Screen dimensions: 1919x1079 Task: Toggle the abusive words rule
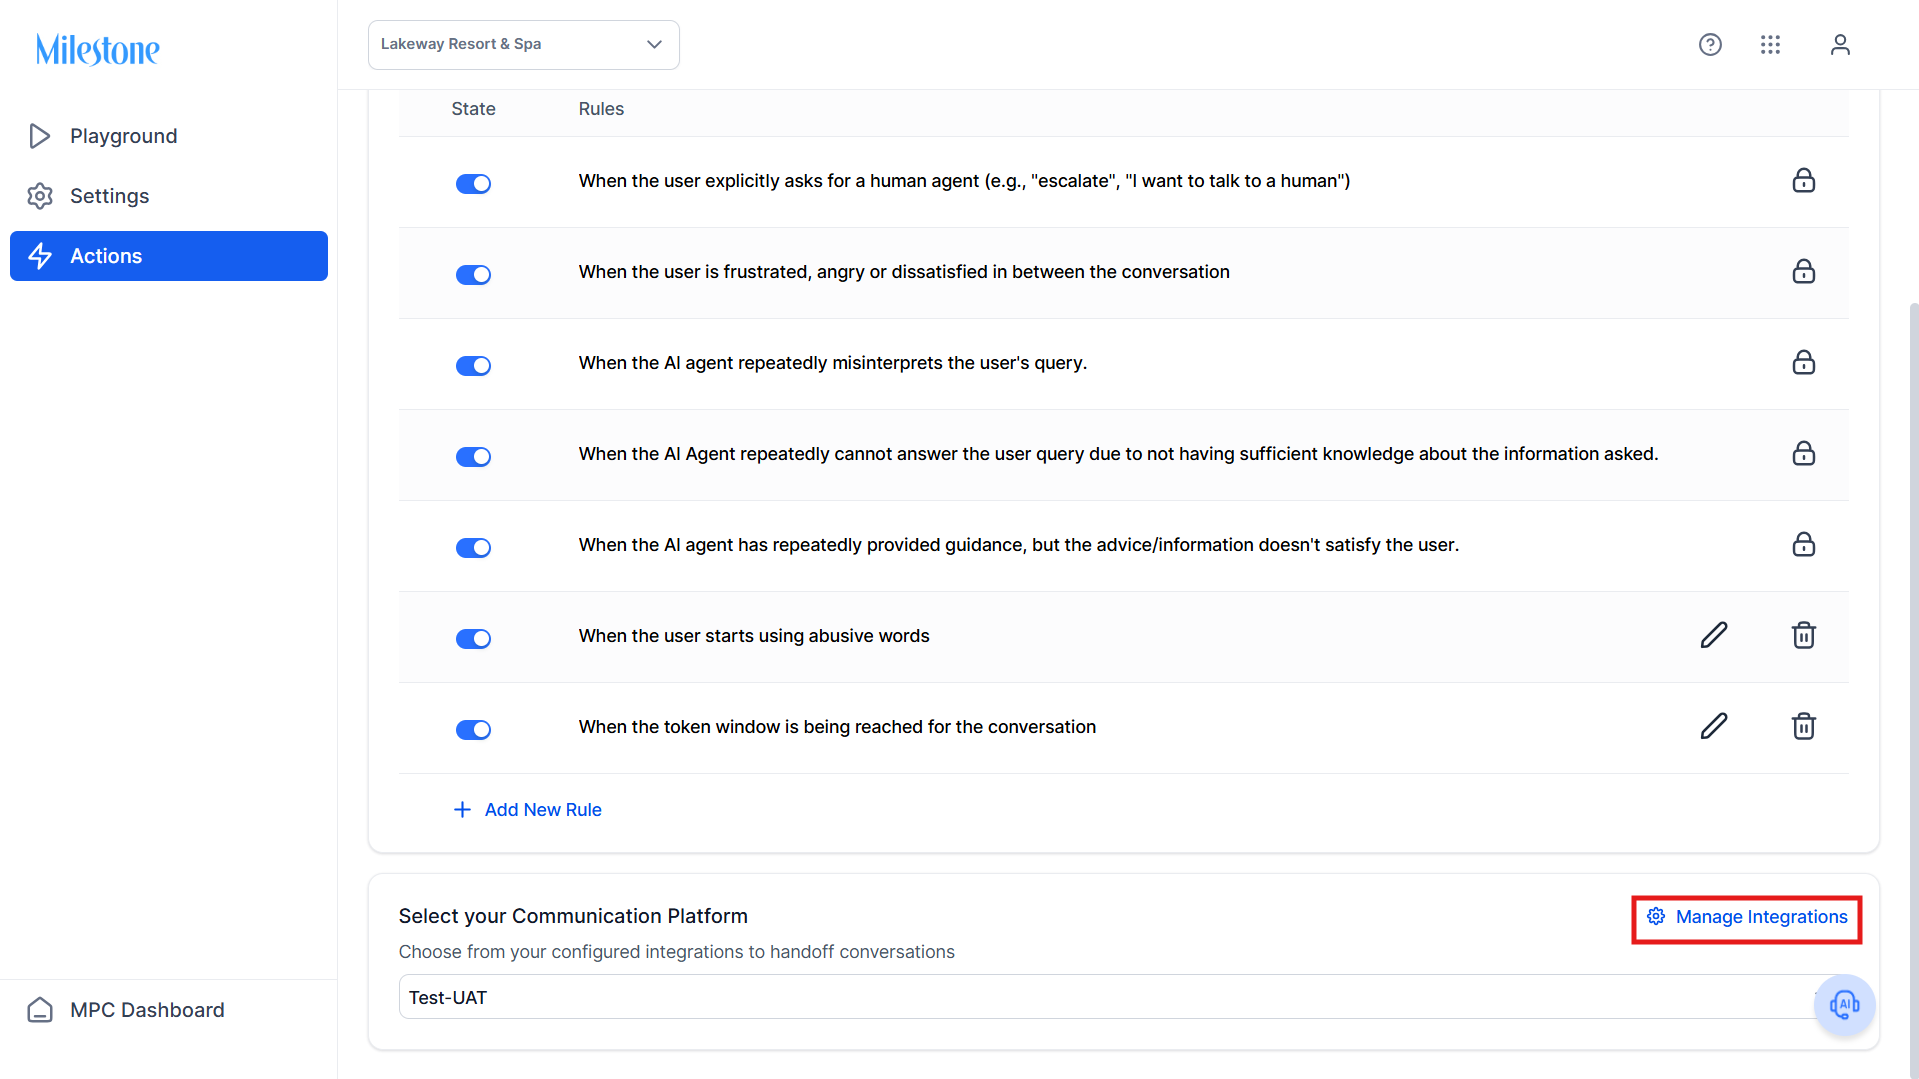473,639
